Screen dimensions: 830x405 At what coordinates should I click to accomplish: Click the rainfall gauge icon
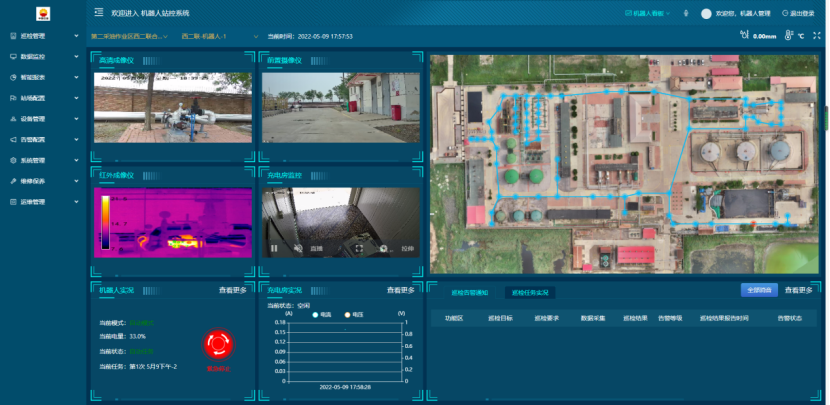click(743, 36)
